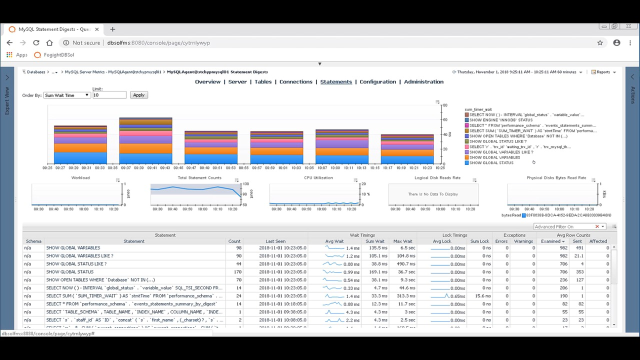640x360 pixels.
Task: Open the Physical Disks Bytes Read Rate chart icon
Action: click(594, 180)
